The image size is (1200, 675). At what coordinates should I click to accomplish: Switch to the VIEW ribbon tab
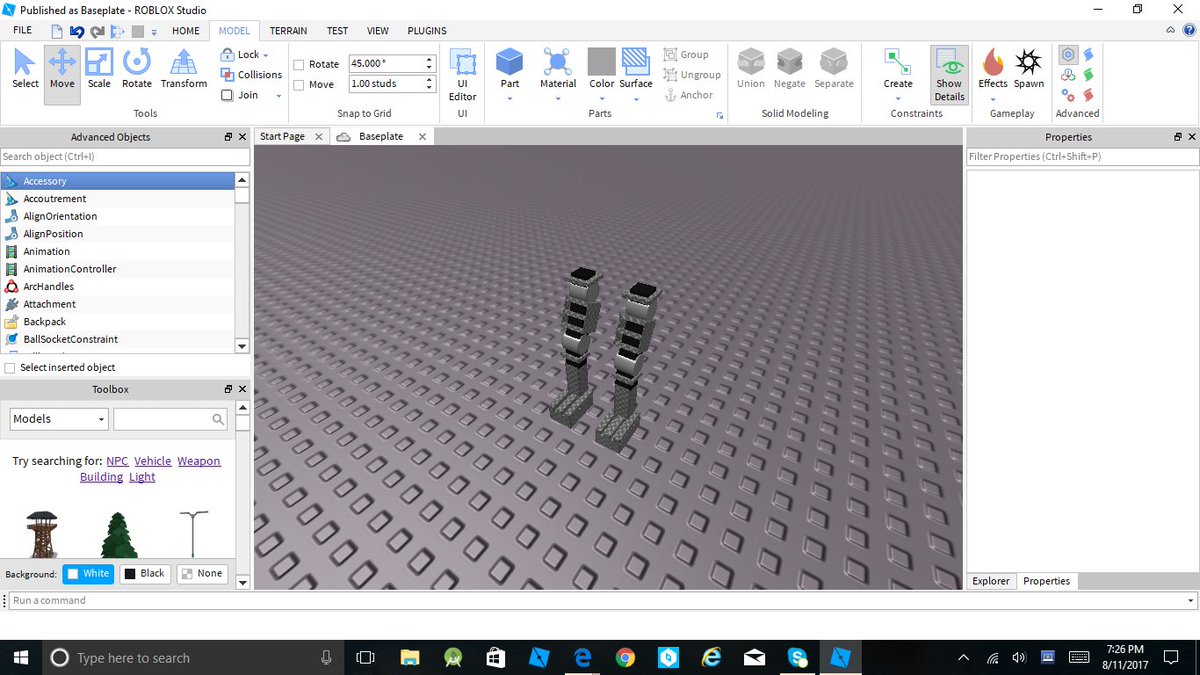coord(378,31)
